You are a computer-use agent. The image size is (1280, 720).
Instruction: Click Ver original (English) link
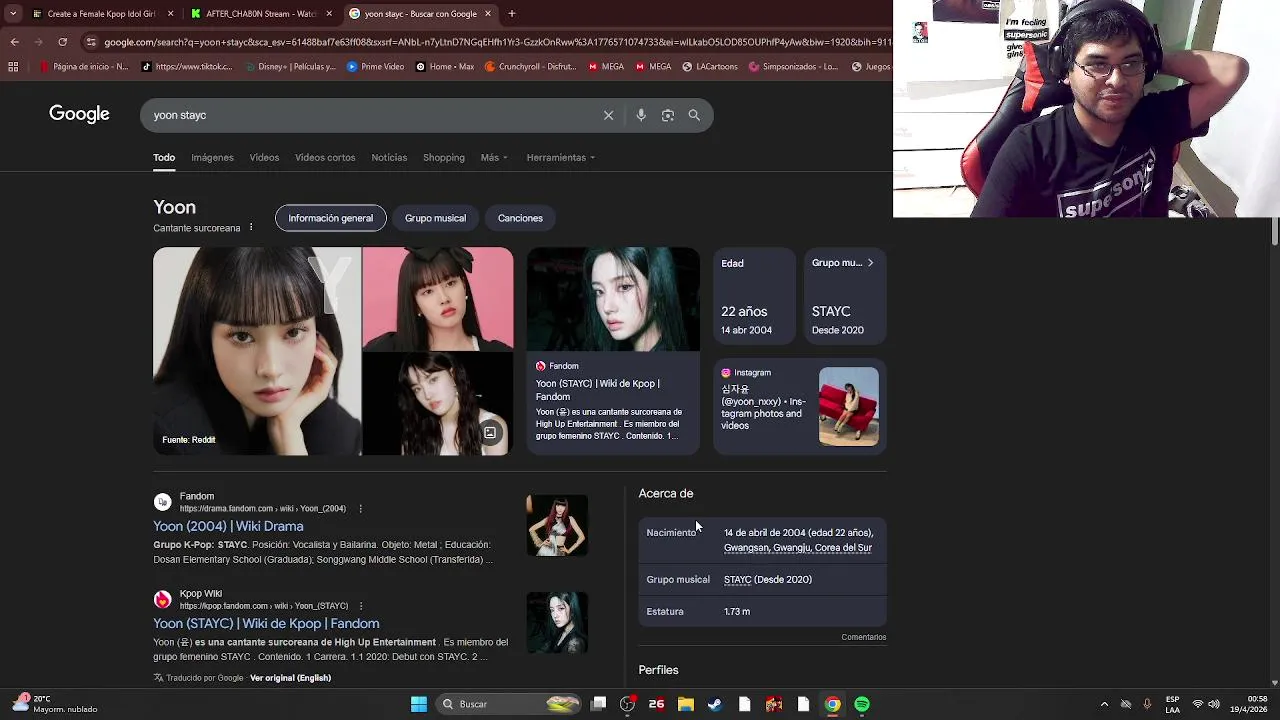point(290,678)
